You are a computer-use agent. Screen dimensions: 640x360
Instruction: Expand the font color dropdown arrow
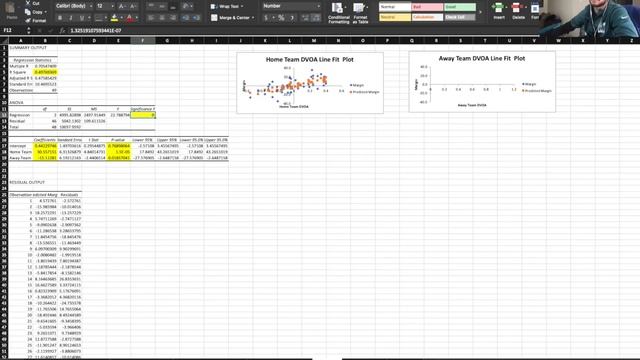[136, 18]
